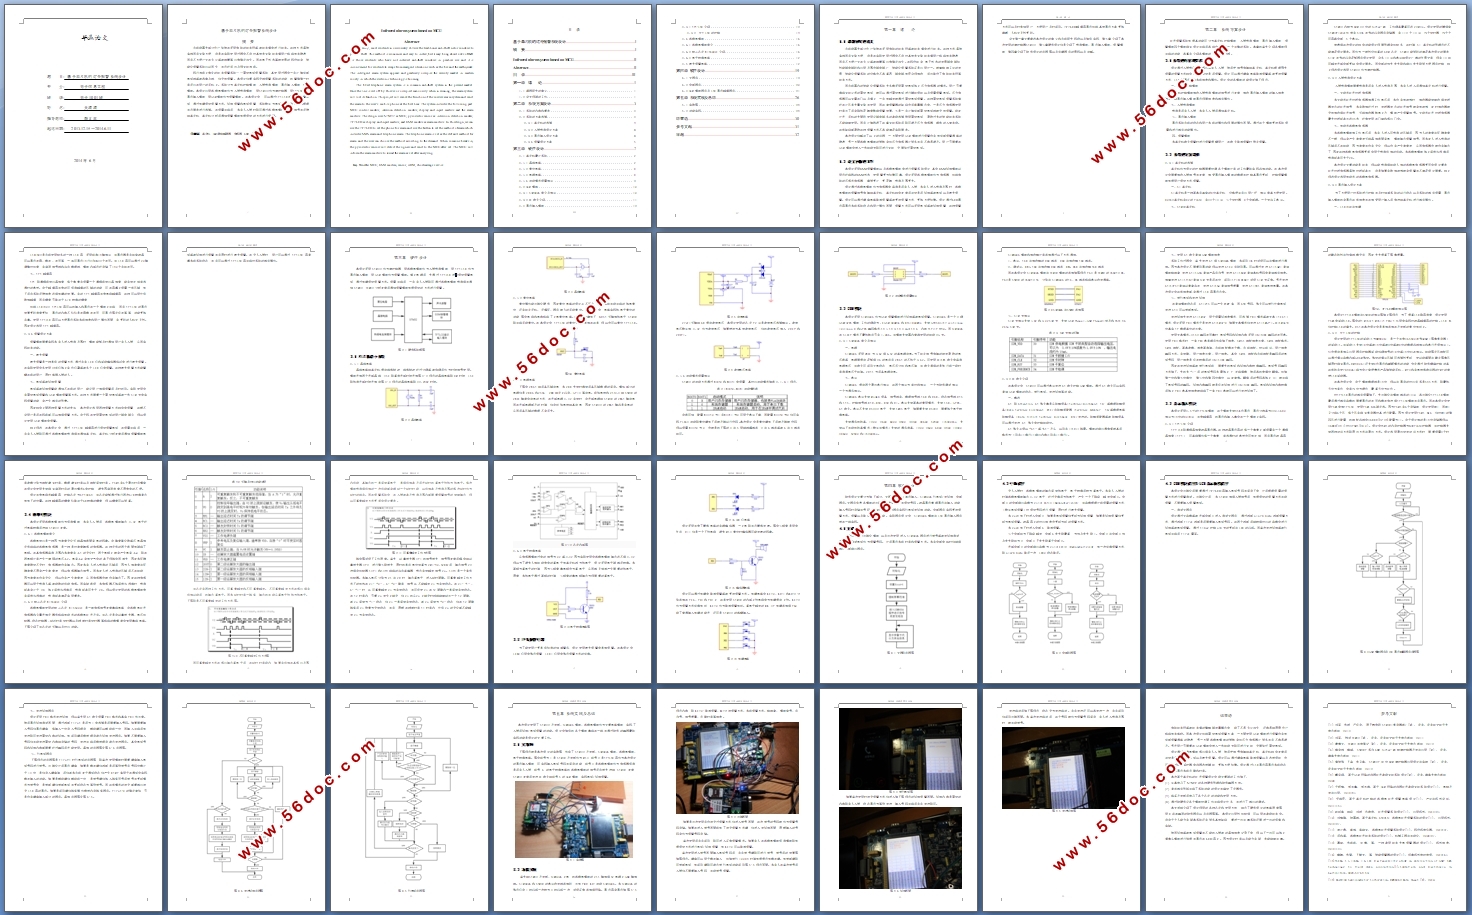This screenshot has width=1472, height=915.
Task: Select the Chinese abstract (摘要) page
Action: (246, 116)
